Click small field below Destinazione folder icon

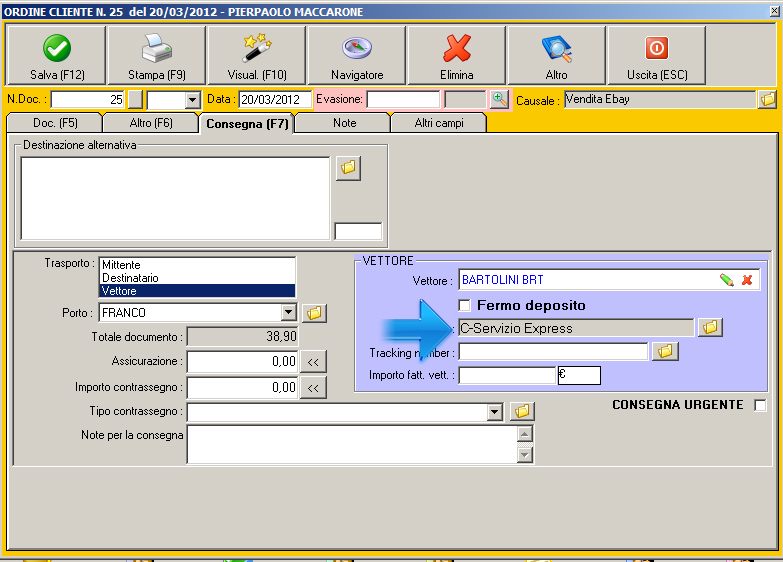click(358, 231)
